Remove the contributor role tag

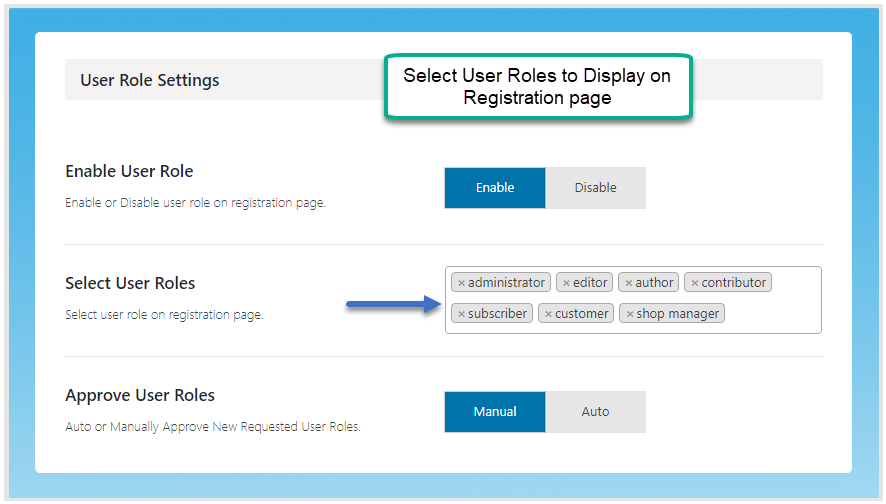[x=695, y=283]
